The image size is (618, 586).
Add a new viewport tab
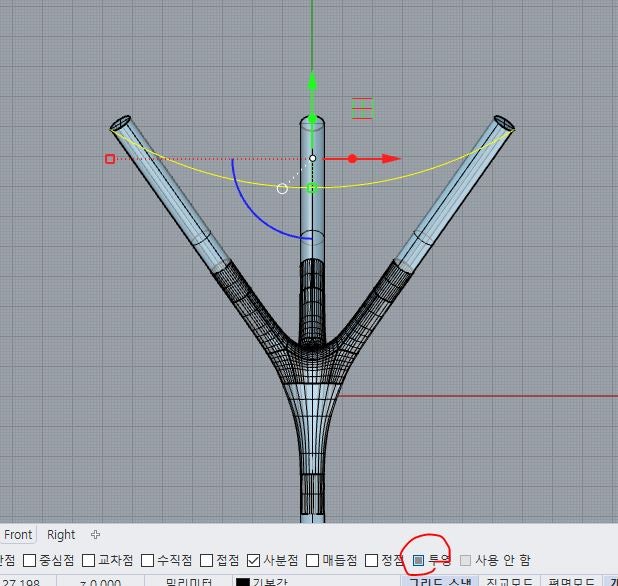pos(95,535)
